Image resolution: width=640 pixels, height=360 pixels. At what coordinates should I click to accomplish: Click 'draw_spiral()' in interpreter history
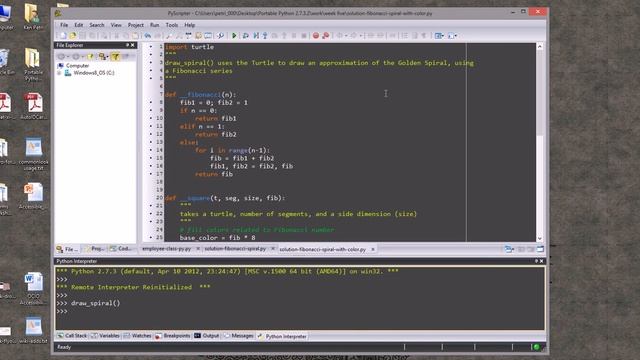pyautogui.click(x=96, y=303)
